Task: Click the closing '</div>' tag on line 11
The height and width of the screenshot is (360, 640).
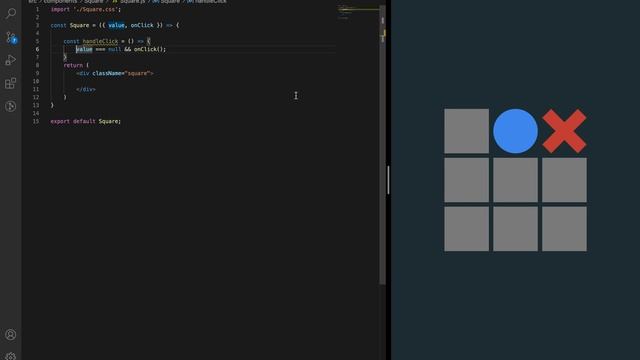Action: pos(86,89)
